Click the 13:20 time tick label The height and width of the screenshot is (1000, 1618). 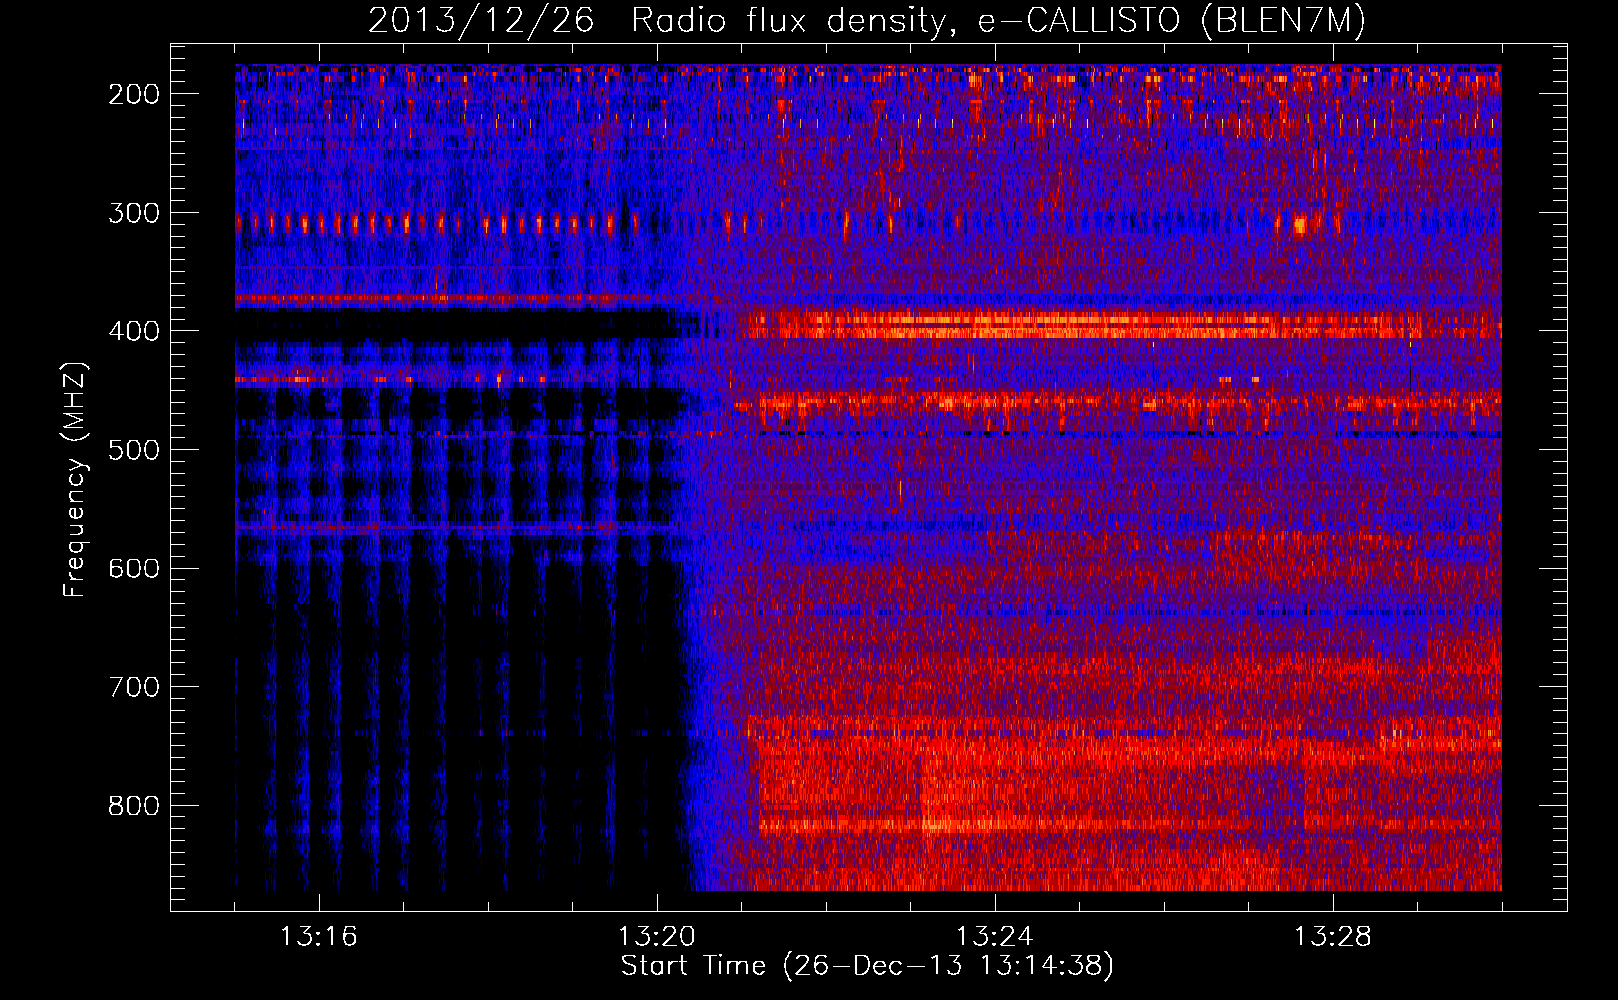click(657, 937)
